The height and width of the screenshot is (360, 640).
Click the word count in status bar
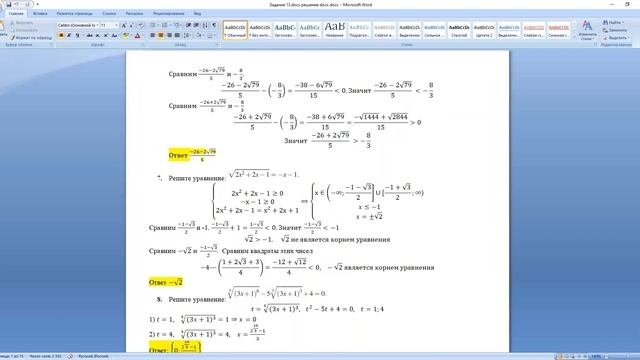45,356
